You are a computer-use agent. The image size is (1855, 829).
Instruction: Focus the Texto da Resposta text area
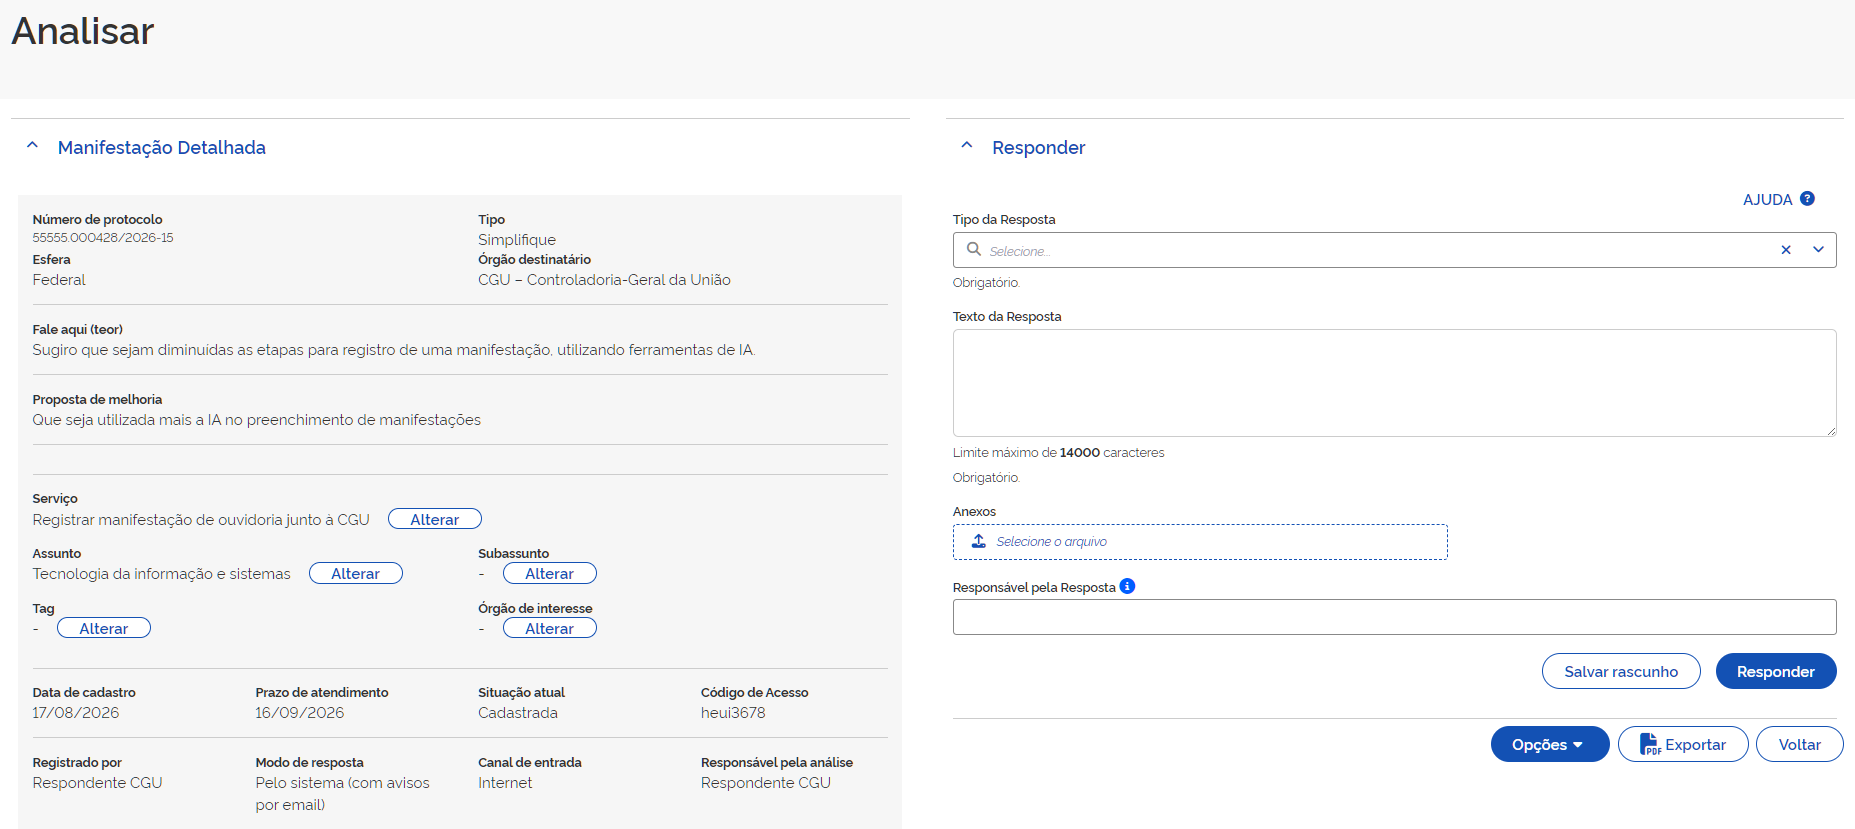(x=1394, y=383)
